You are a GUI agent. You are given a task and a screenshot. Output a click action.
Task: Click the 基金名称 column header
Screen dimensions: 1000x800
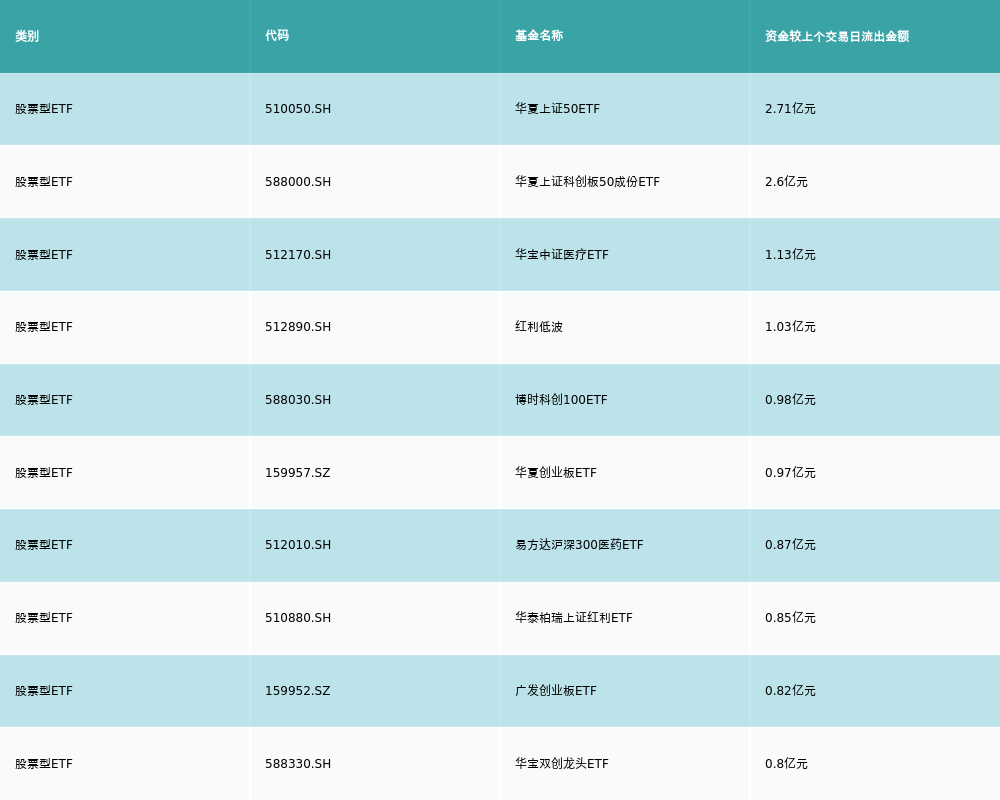[539, 36]
